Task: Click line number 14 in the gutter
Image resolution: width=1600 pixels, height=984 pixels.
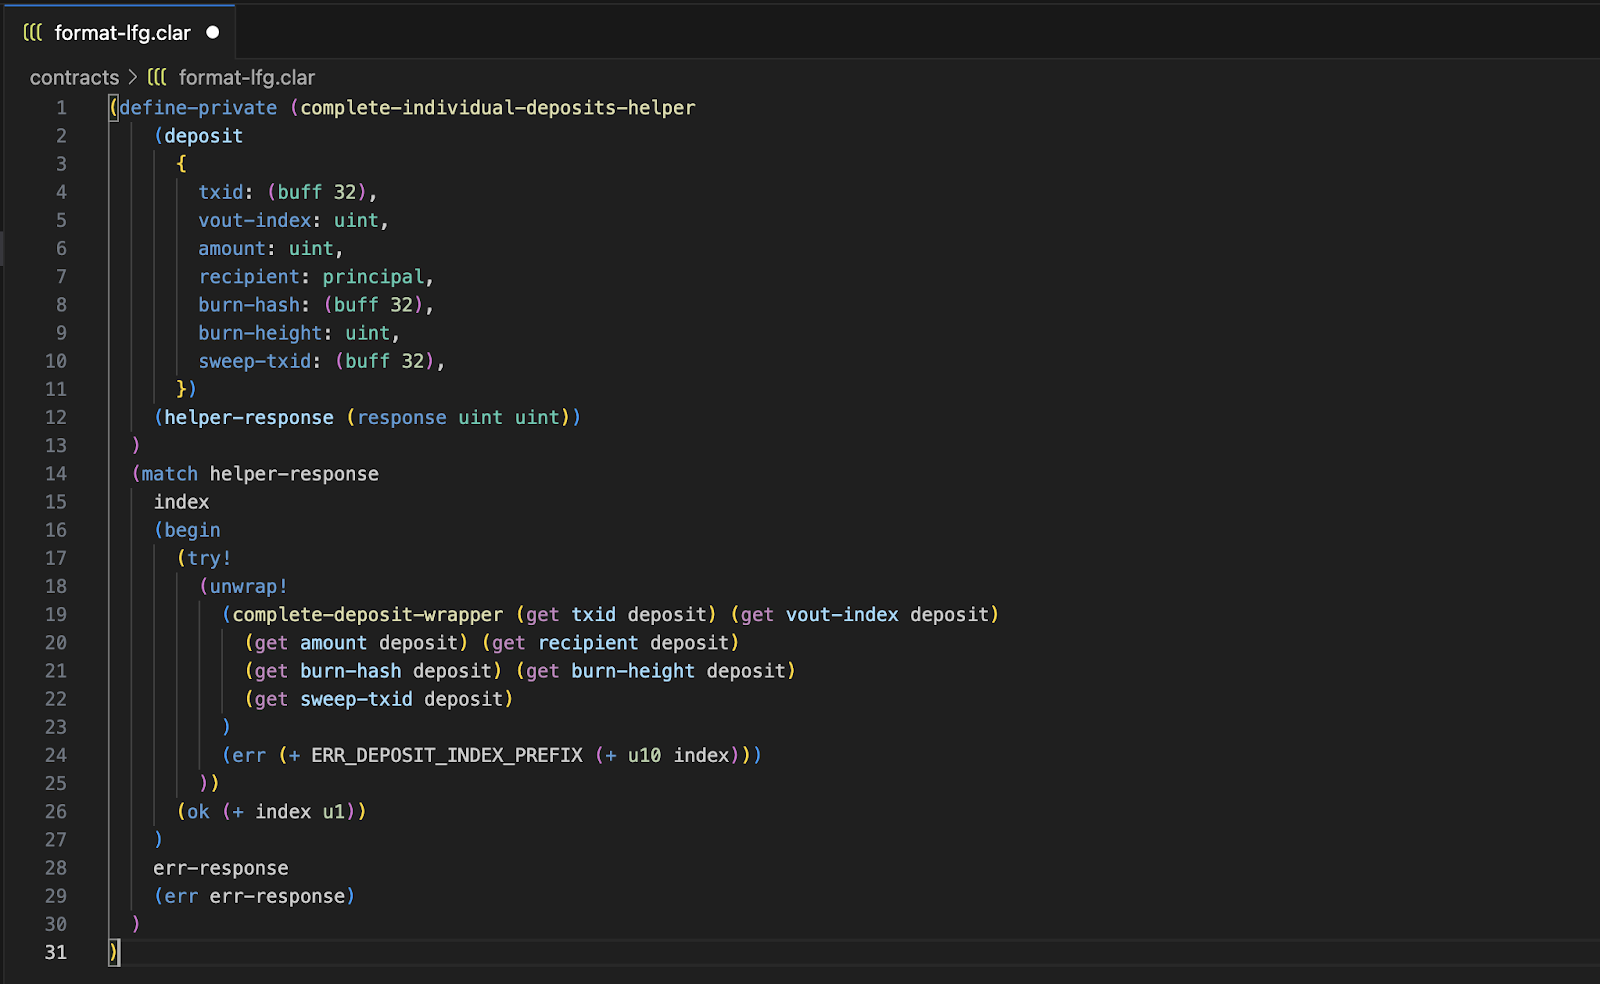Action: tap(56, 474)
